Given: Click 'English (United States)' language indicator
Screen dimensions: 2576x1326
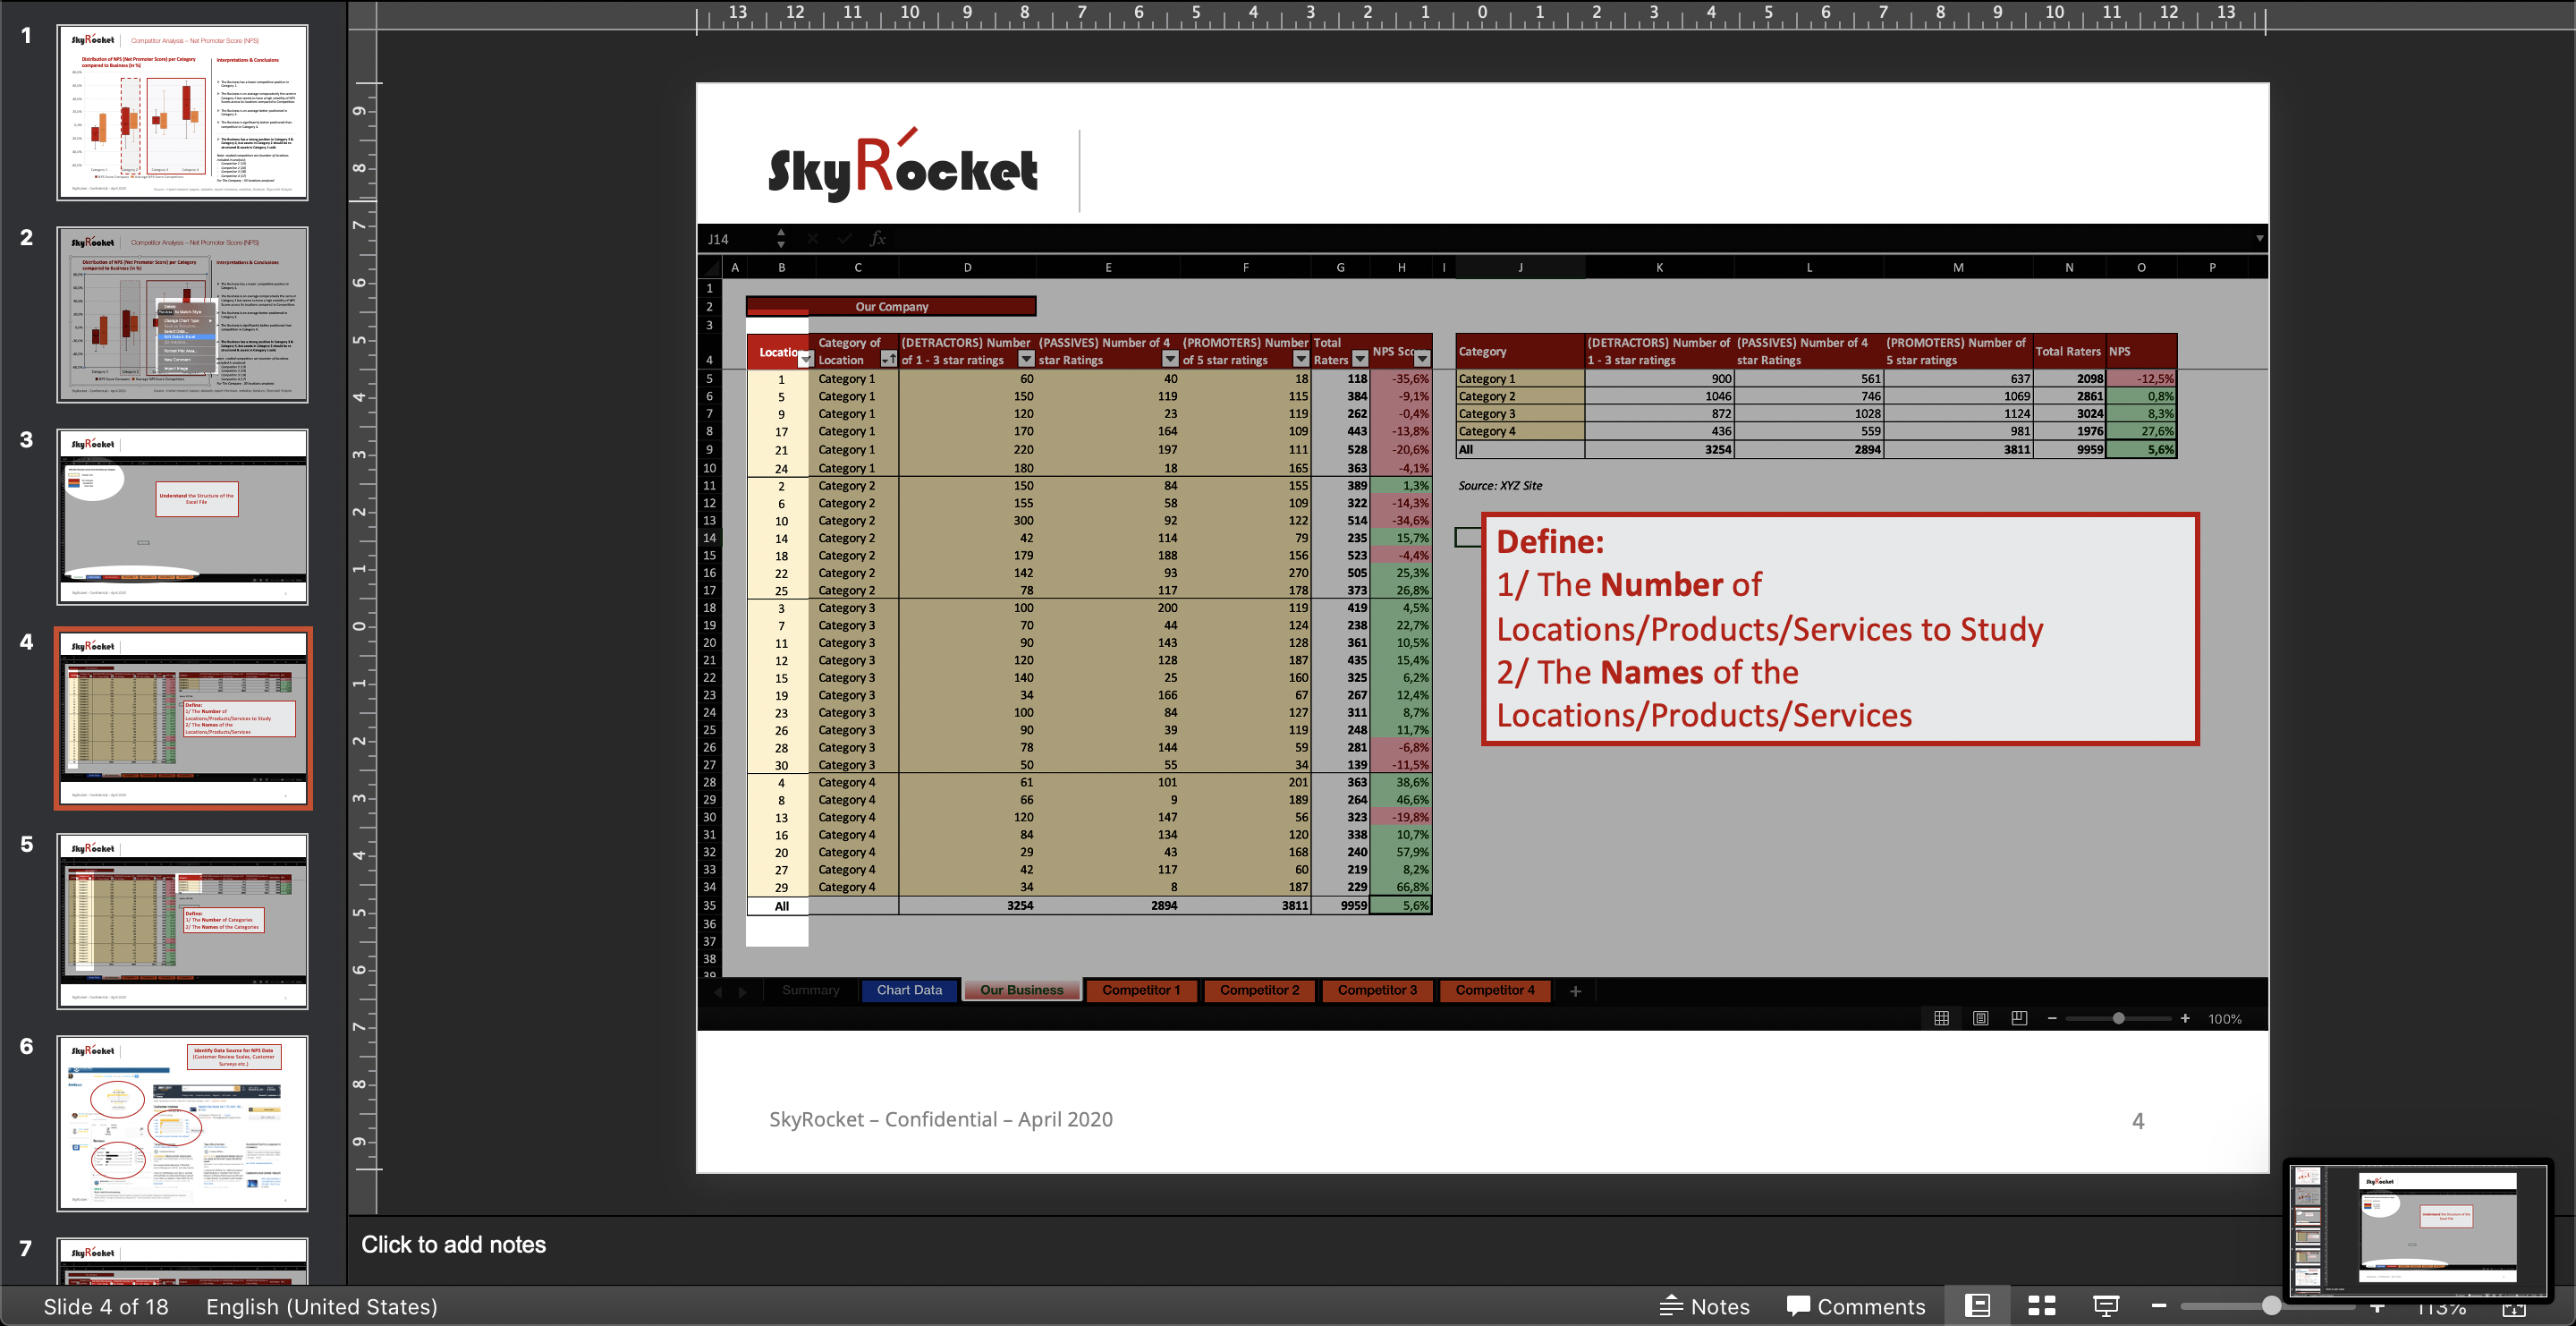Looking at the screenshot, I should (322, 1306).
